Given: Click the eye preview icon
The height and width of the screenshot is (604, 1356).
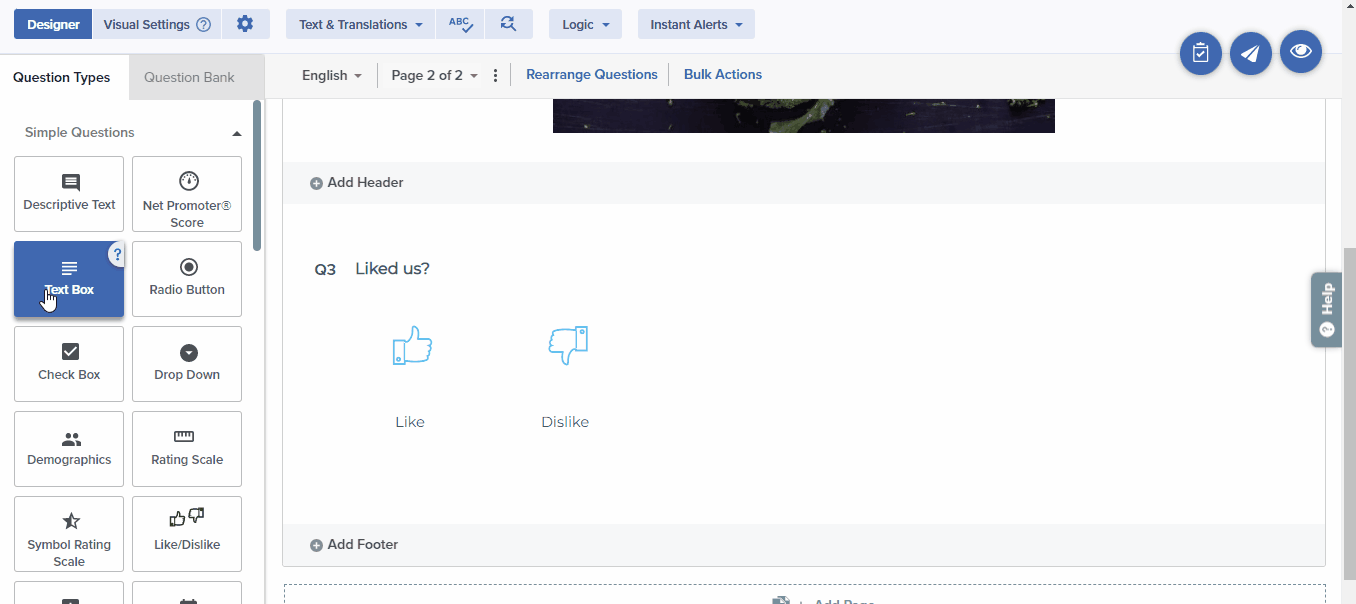Looking at the screenshot, I should (1300, 51).
